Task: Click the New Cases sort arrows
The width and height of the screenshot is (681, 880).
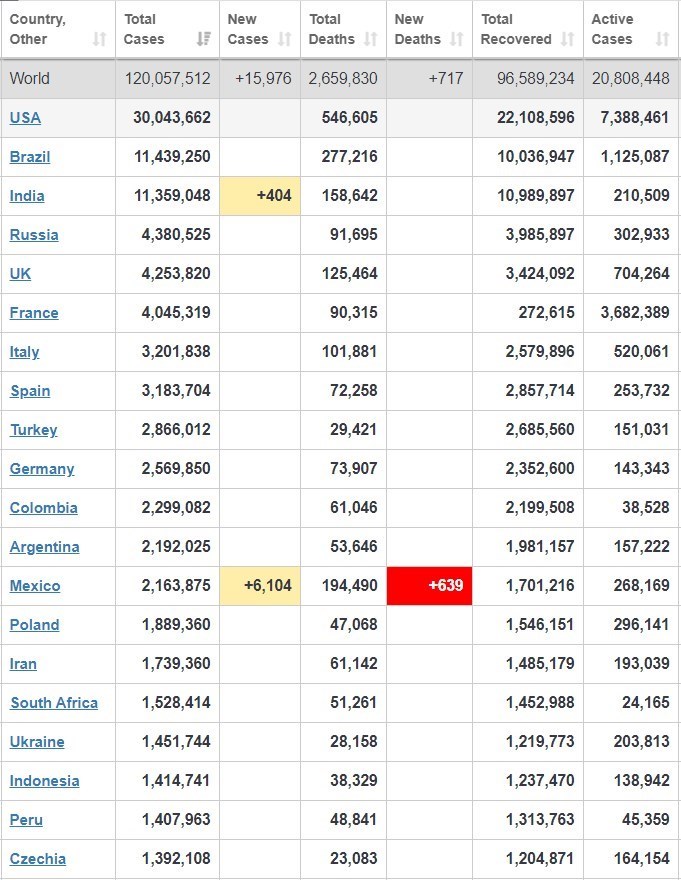Action: click(285, 39)
